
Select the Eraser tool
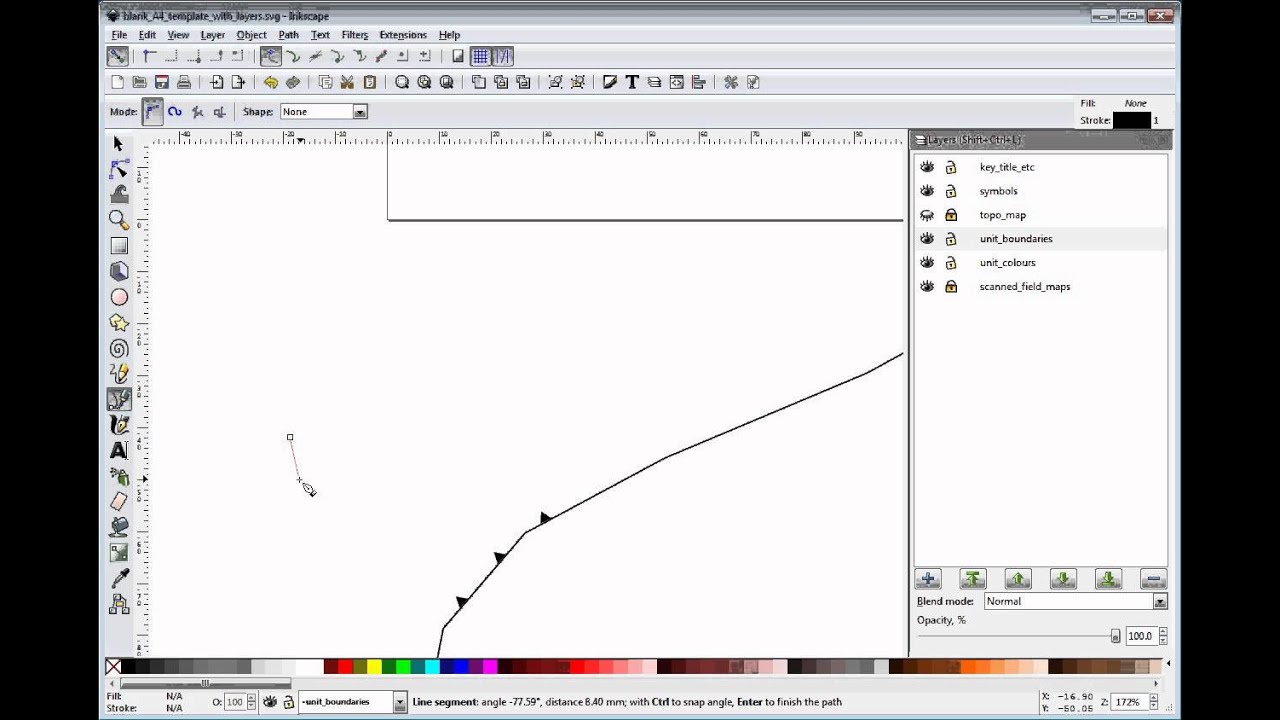click(x=119, y=501)
